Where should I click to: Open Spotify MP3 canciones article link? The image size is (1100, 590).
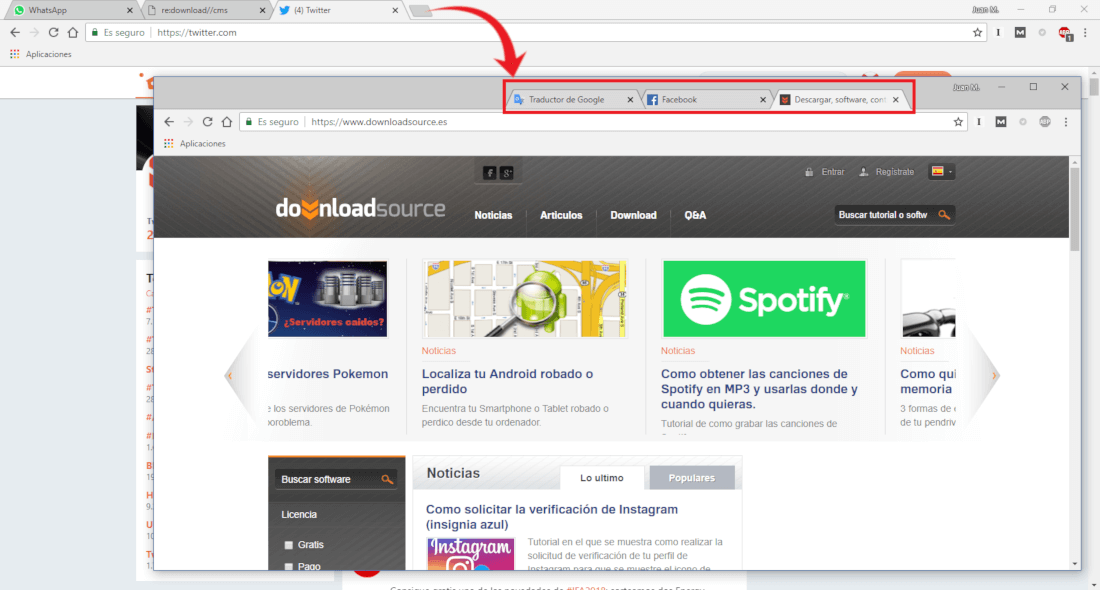click(759, 389)
